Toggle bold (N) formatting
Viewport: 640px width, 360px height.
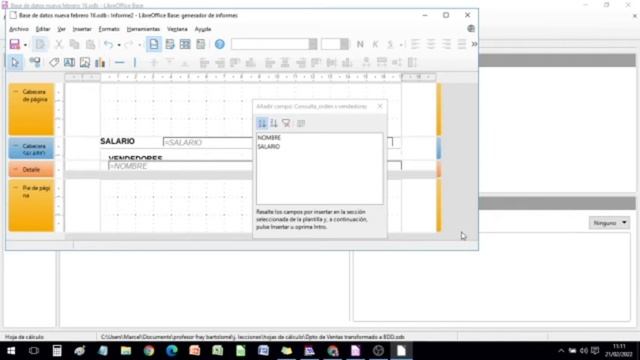[x=360, y=44]
